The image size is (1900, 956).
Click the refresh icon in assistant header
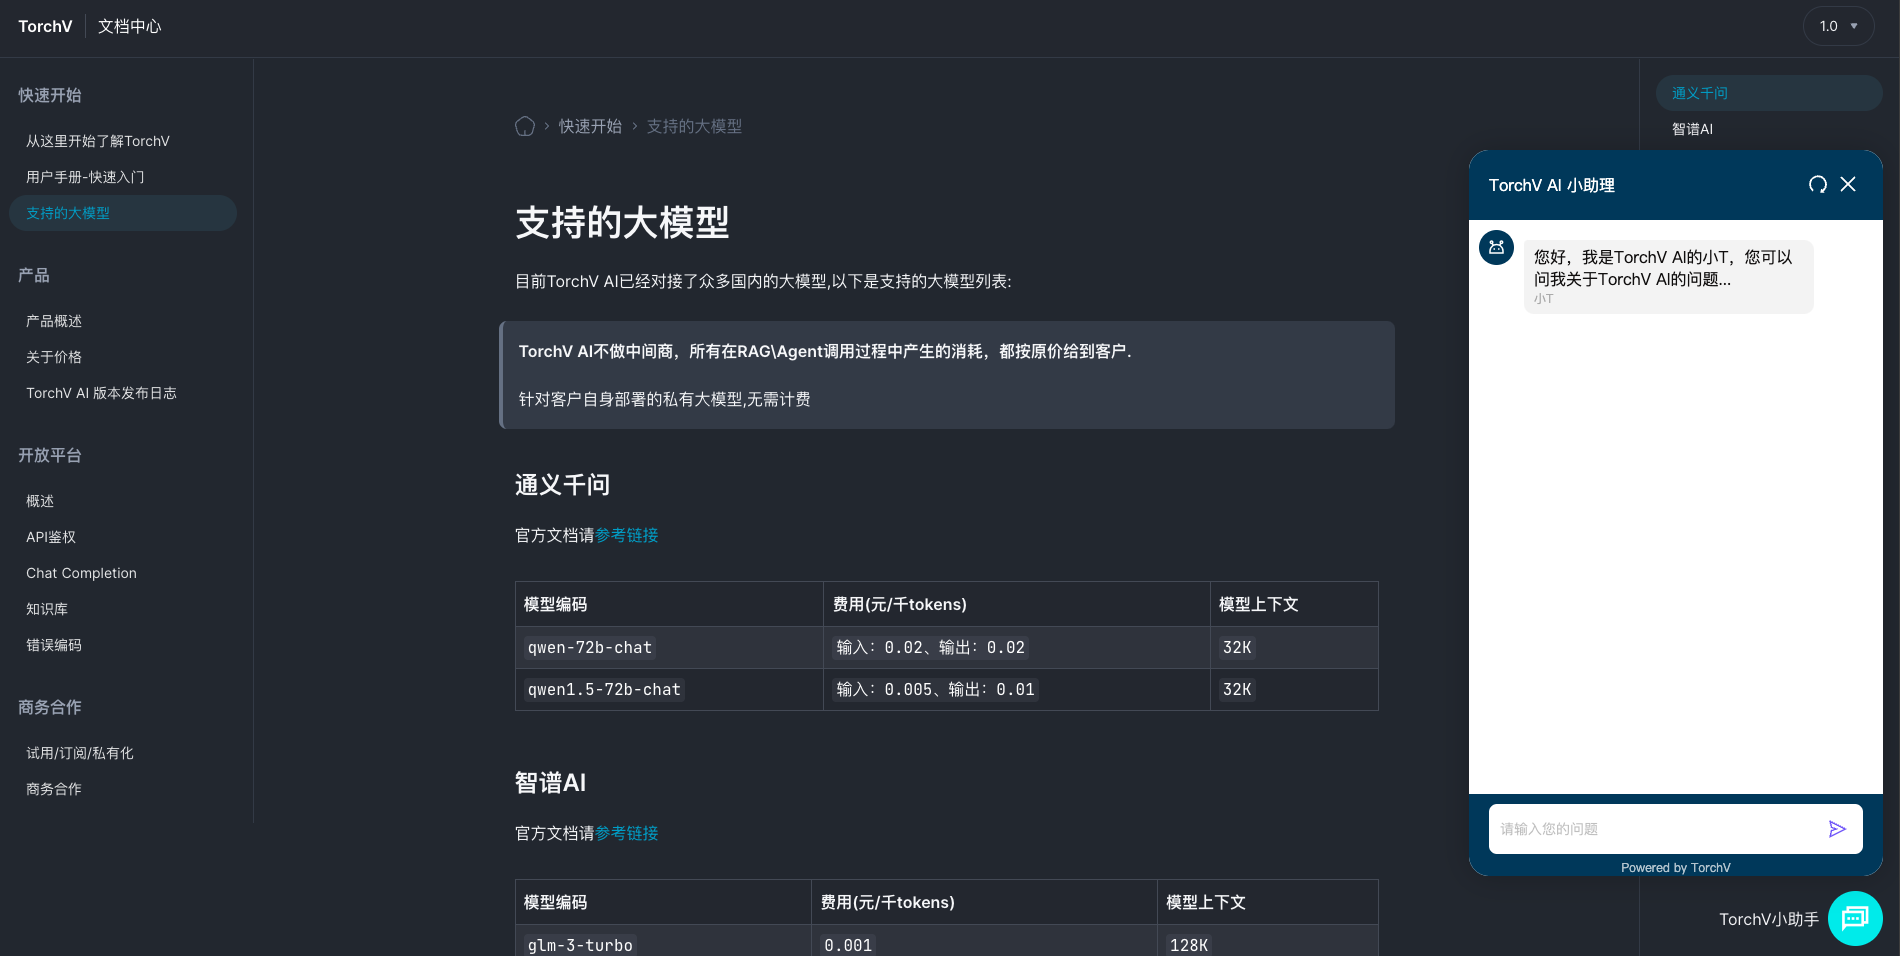1818,185
